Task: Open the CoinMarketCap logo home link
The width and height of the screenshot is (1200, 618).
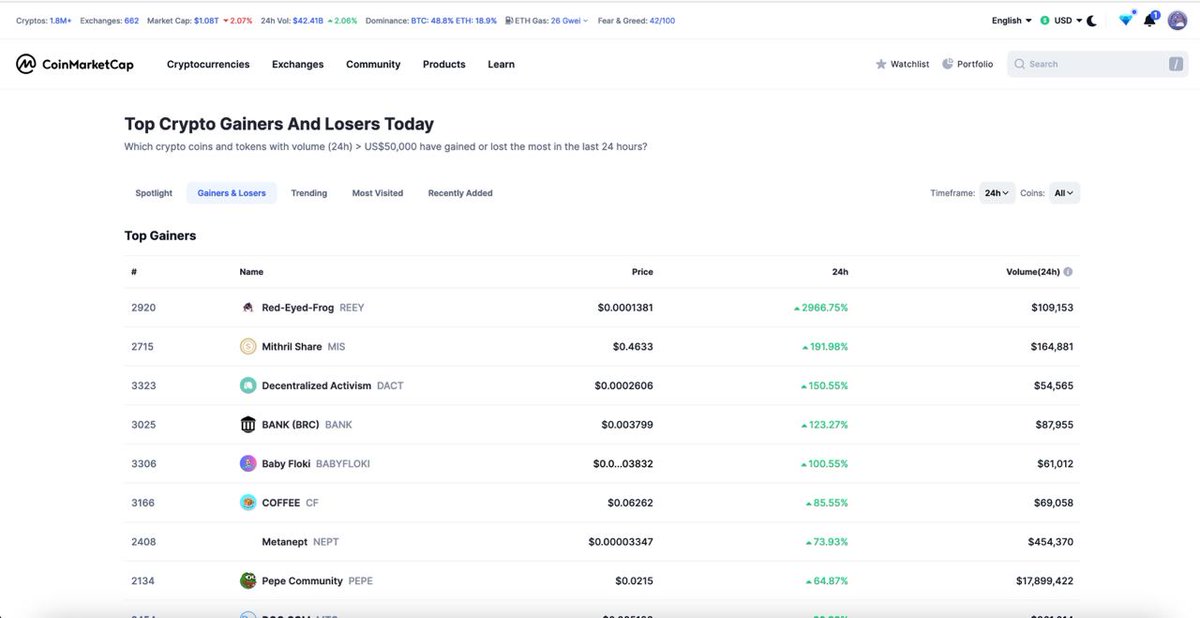Action: pyautogui.click(x=74, y=64)
